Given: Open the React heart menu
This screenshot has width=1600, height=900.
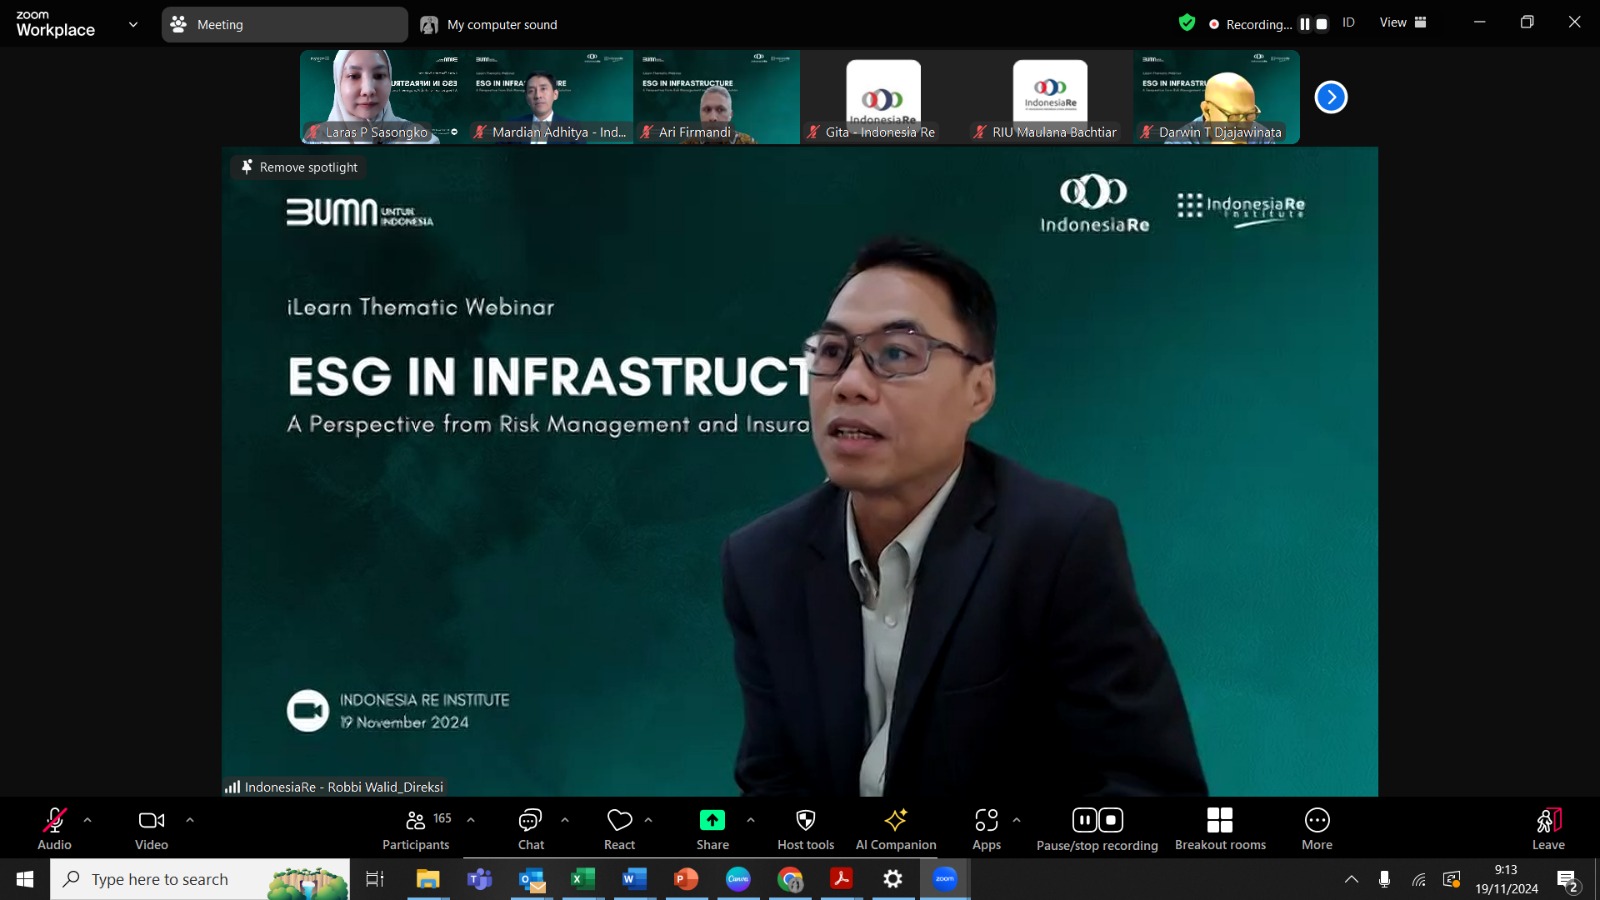Looking at the screenshot, I should [620, 829].
